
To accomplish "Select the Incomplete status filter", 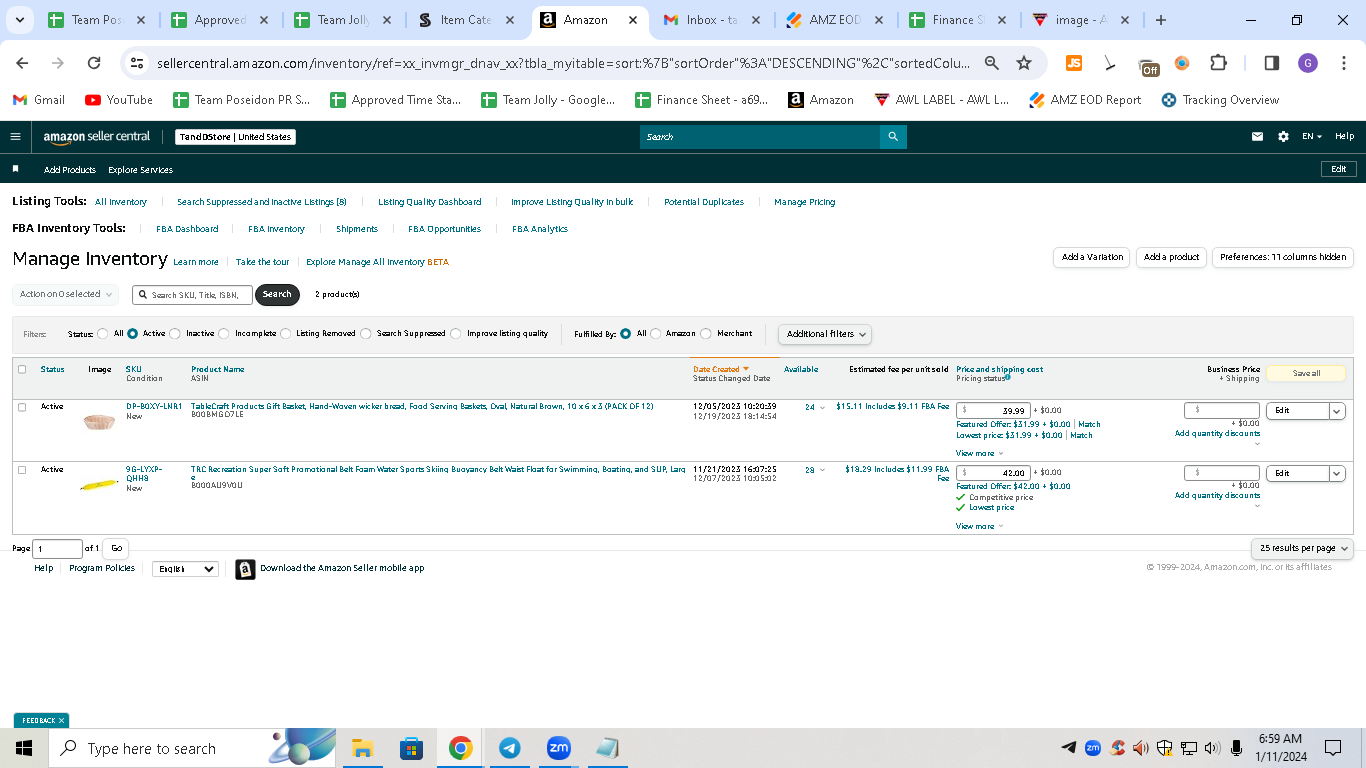I will tap(224, 334).
